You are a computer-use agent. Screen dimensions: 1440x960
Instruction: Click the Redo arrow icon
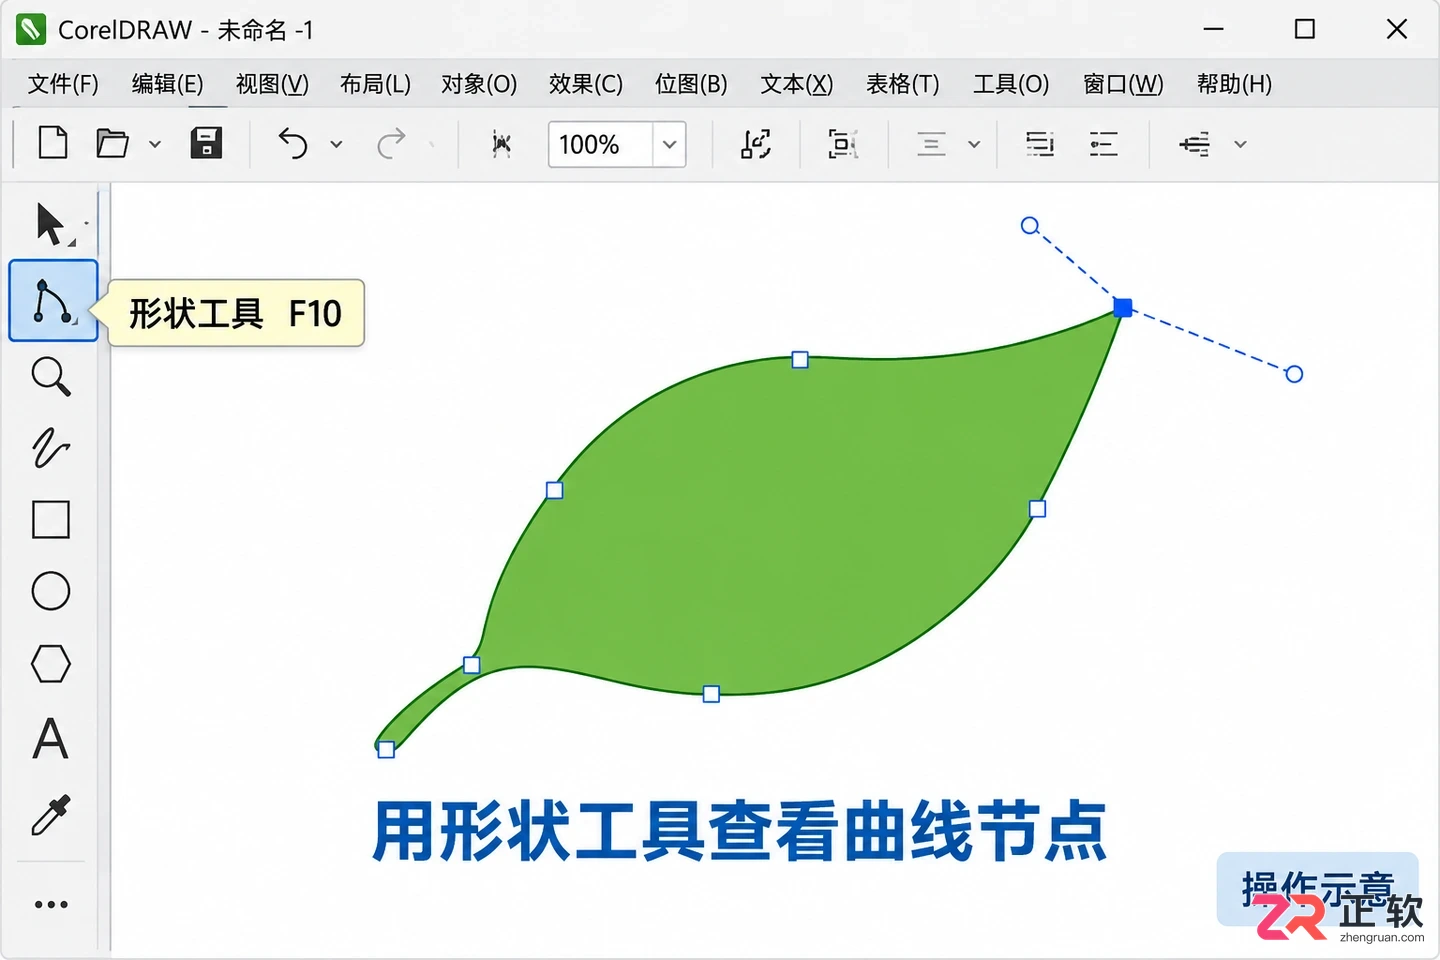[x=391, y=144]
